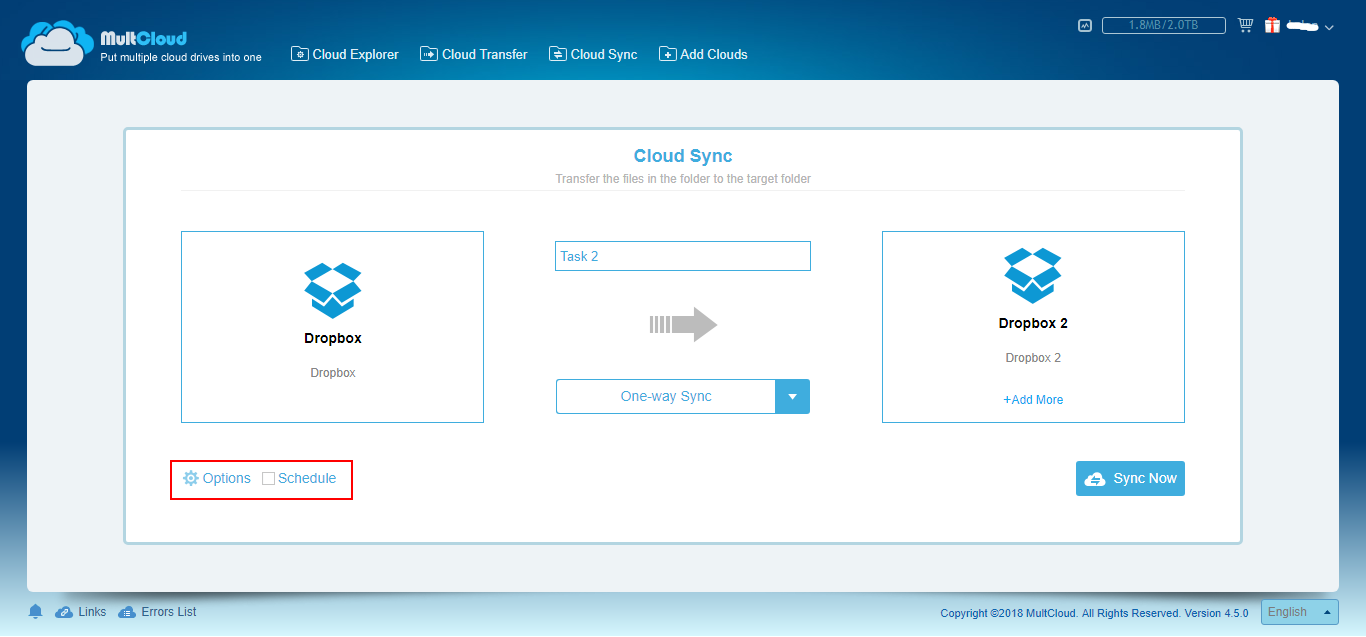Select the Dropbox source box

tap(332, 327)
